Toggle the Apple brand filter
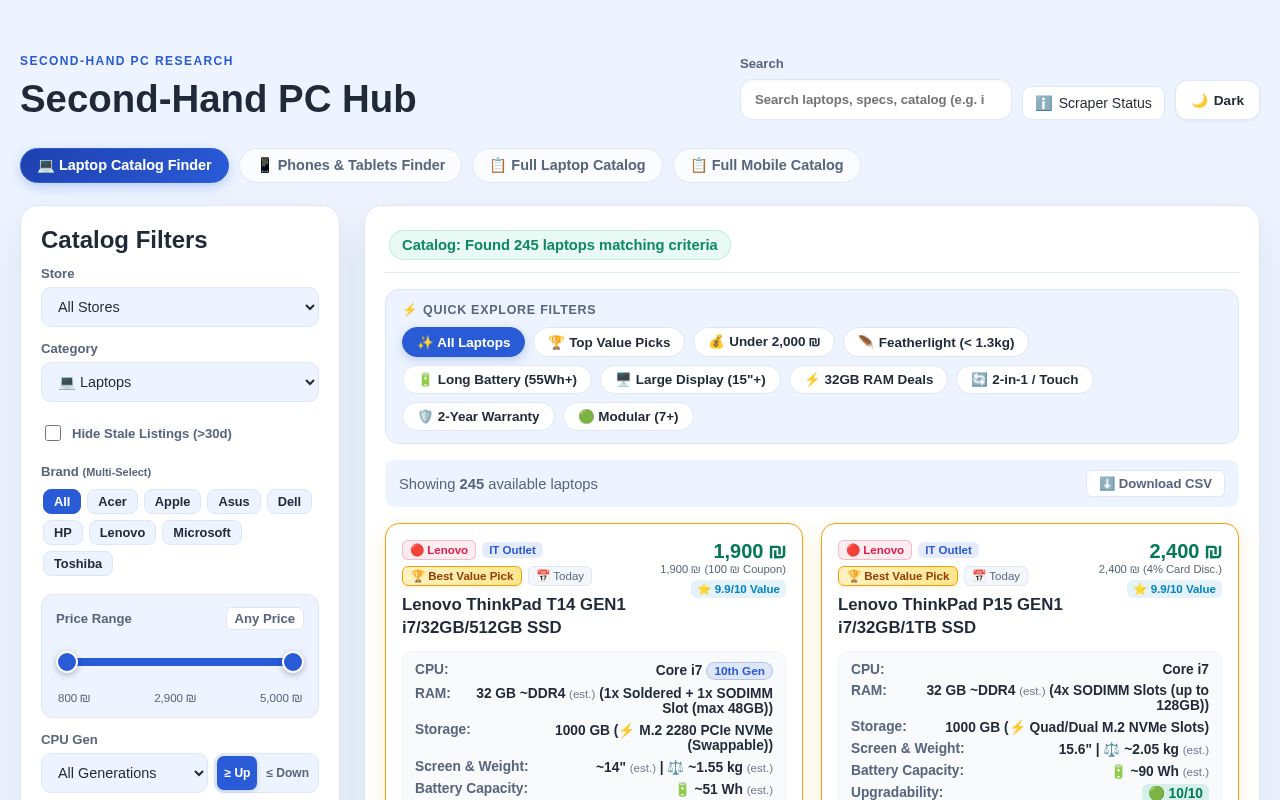Viewport: 1280px width, 800px height. click(172, 502)
